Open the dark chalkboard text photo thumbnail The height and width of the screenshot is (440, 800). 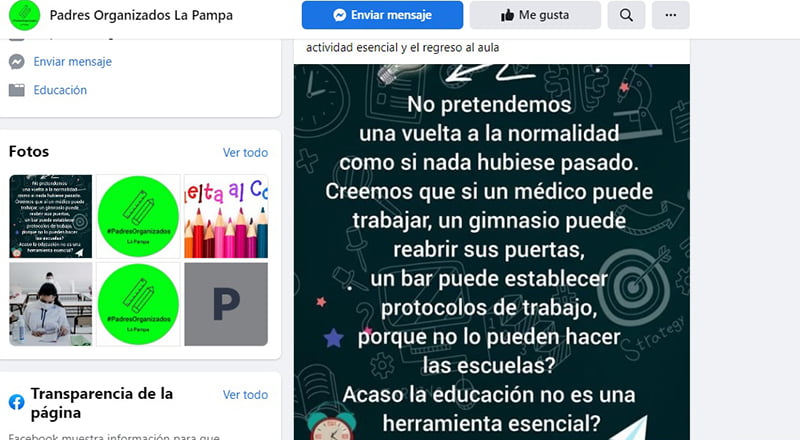[51, 216]
